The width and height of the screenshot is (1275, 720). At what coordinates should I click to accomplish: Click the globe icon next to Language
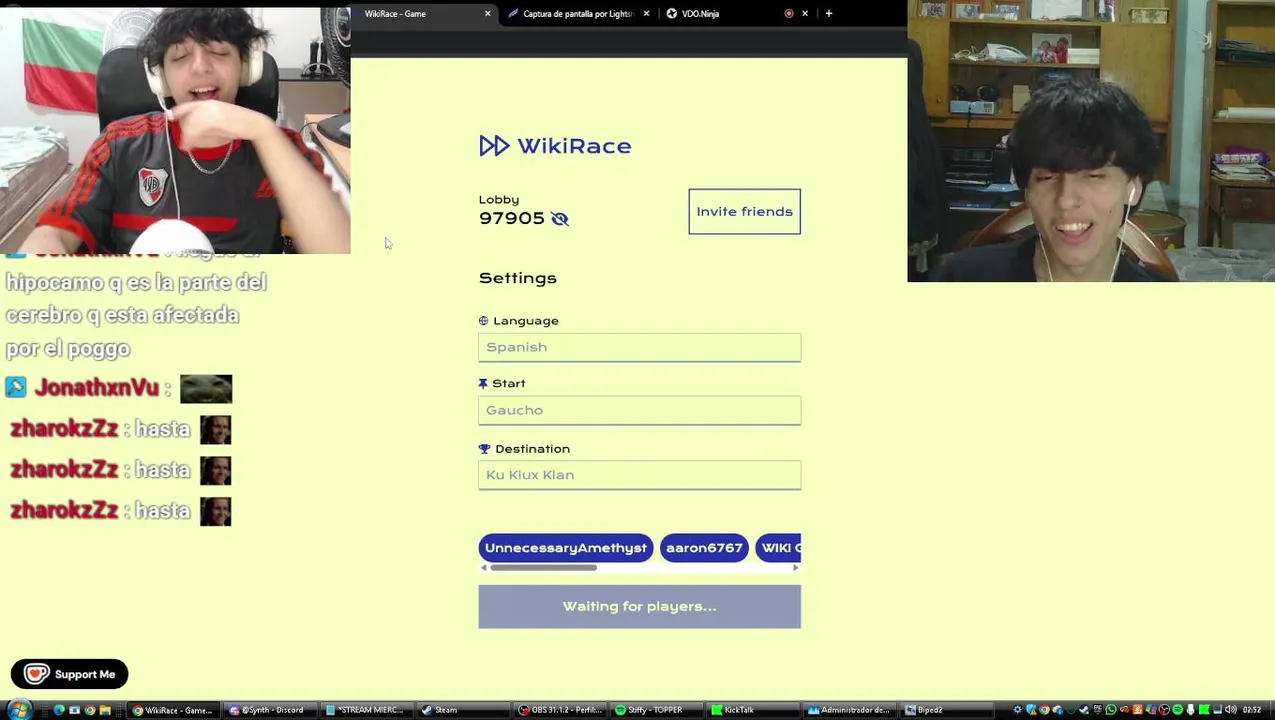click(x=483, y=321)
